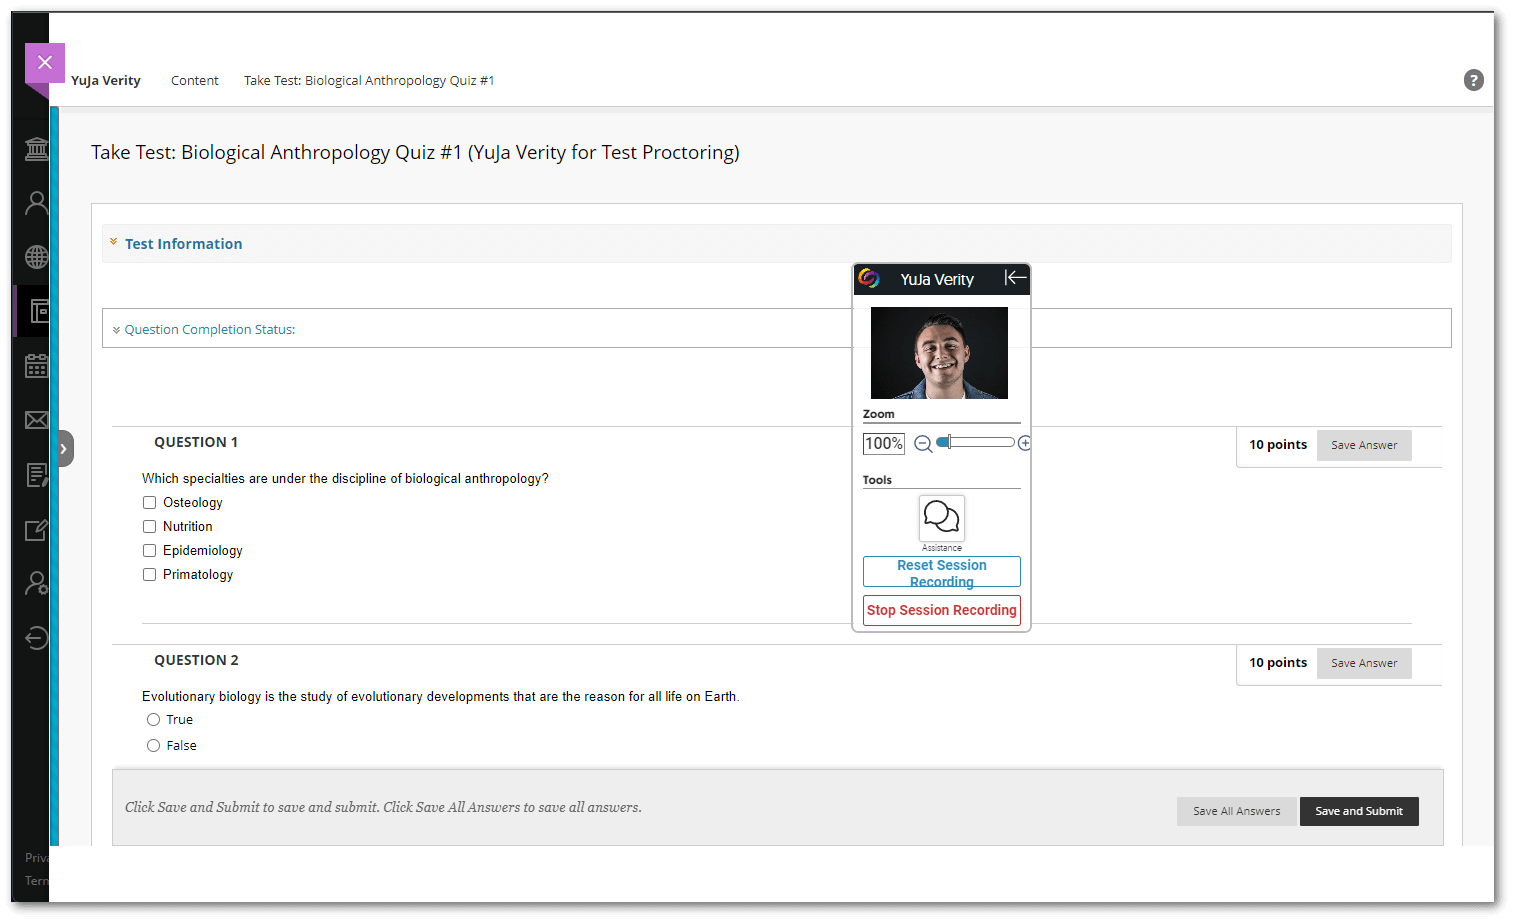The image size is (1513, 921).
Task: Expand the course menu side handle
Action: 64,448
